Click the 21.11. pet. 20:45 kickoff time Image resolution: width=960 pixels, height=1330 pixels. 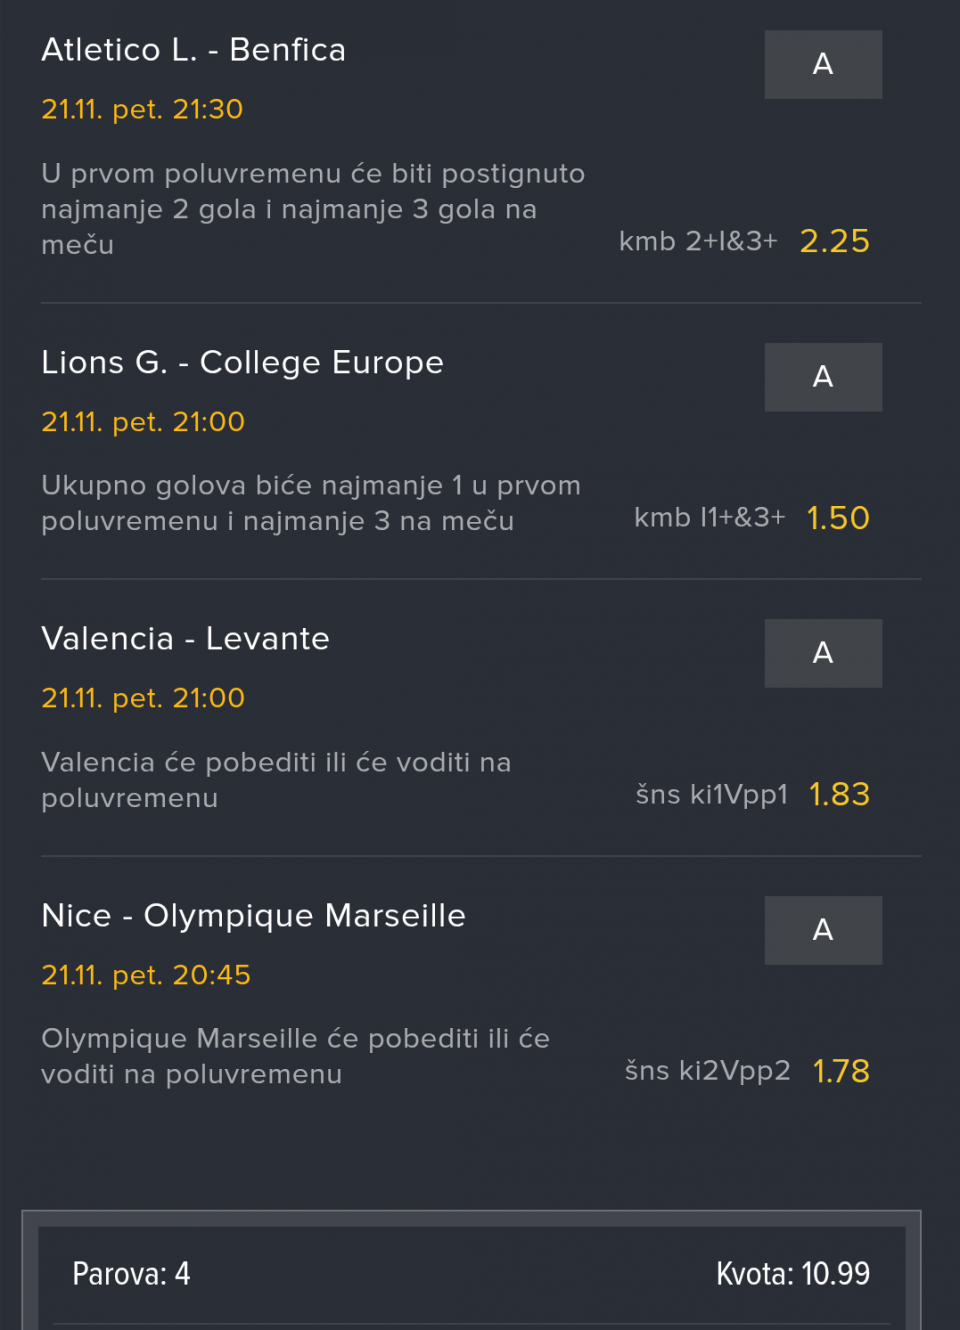pyautogui.click(x=146, y=975)
